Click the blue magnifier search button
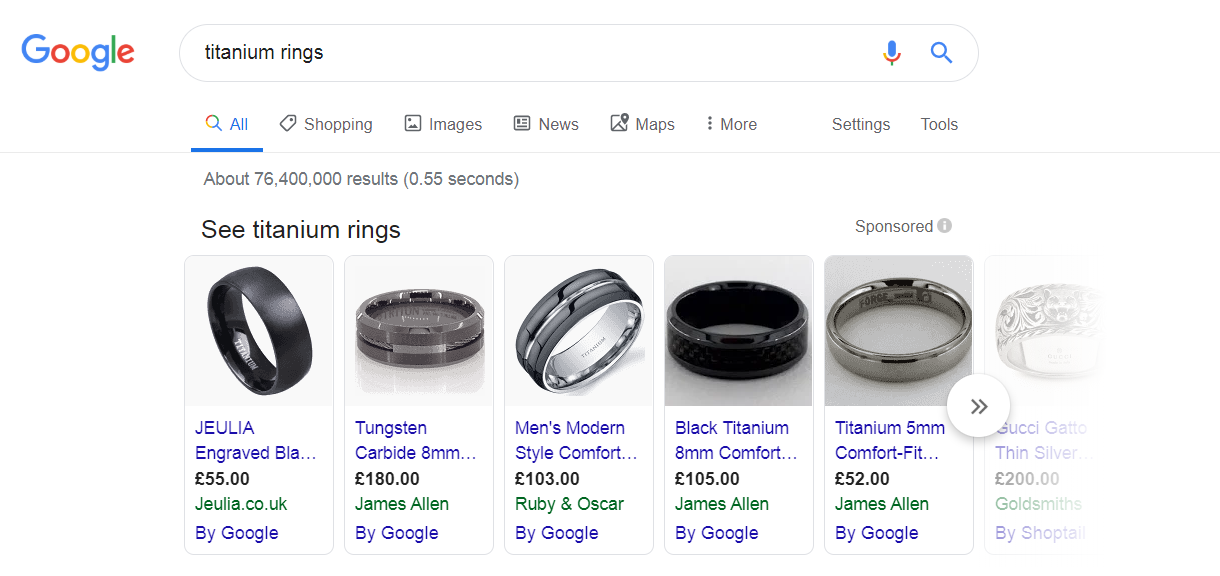Screen dimensions: 1220x576 [941, 53]
